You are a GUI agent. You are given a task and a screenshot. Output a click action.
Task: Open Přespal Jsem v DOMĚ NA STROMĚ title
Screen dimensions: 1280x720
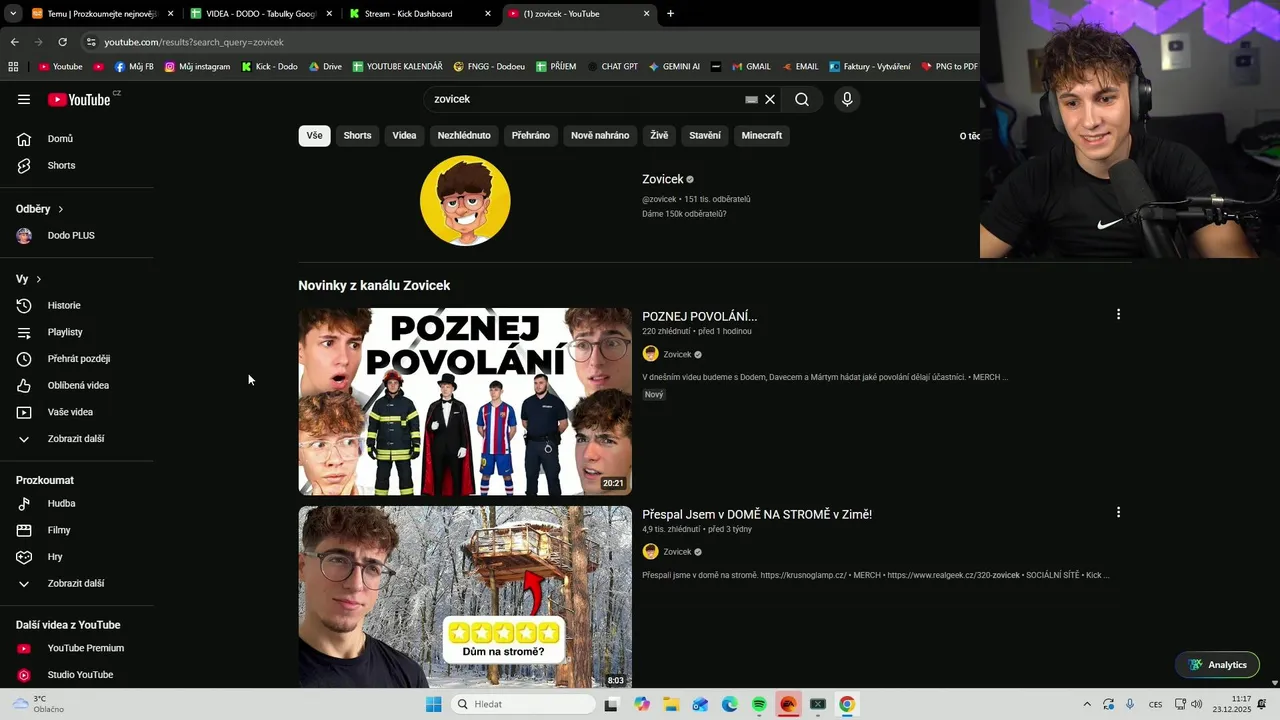(x=757, y=514)
